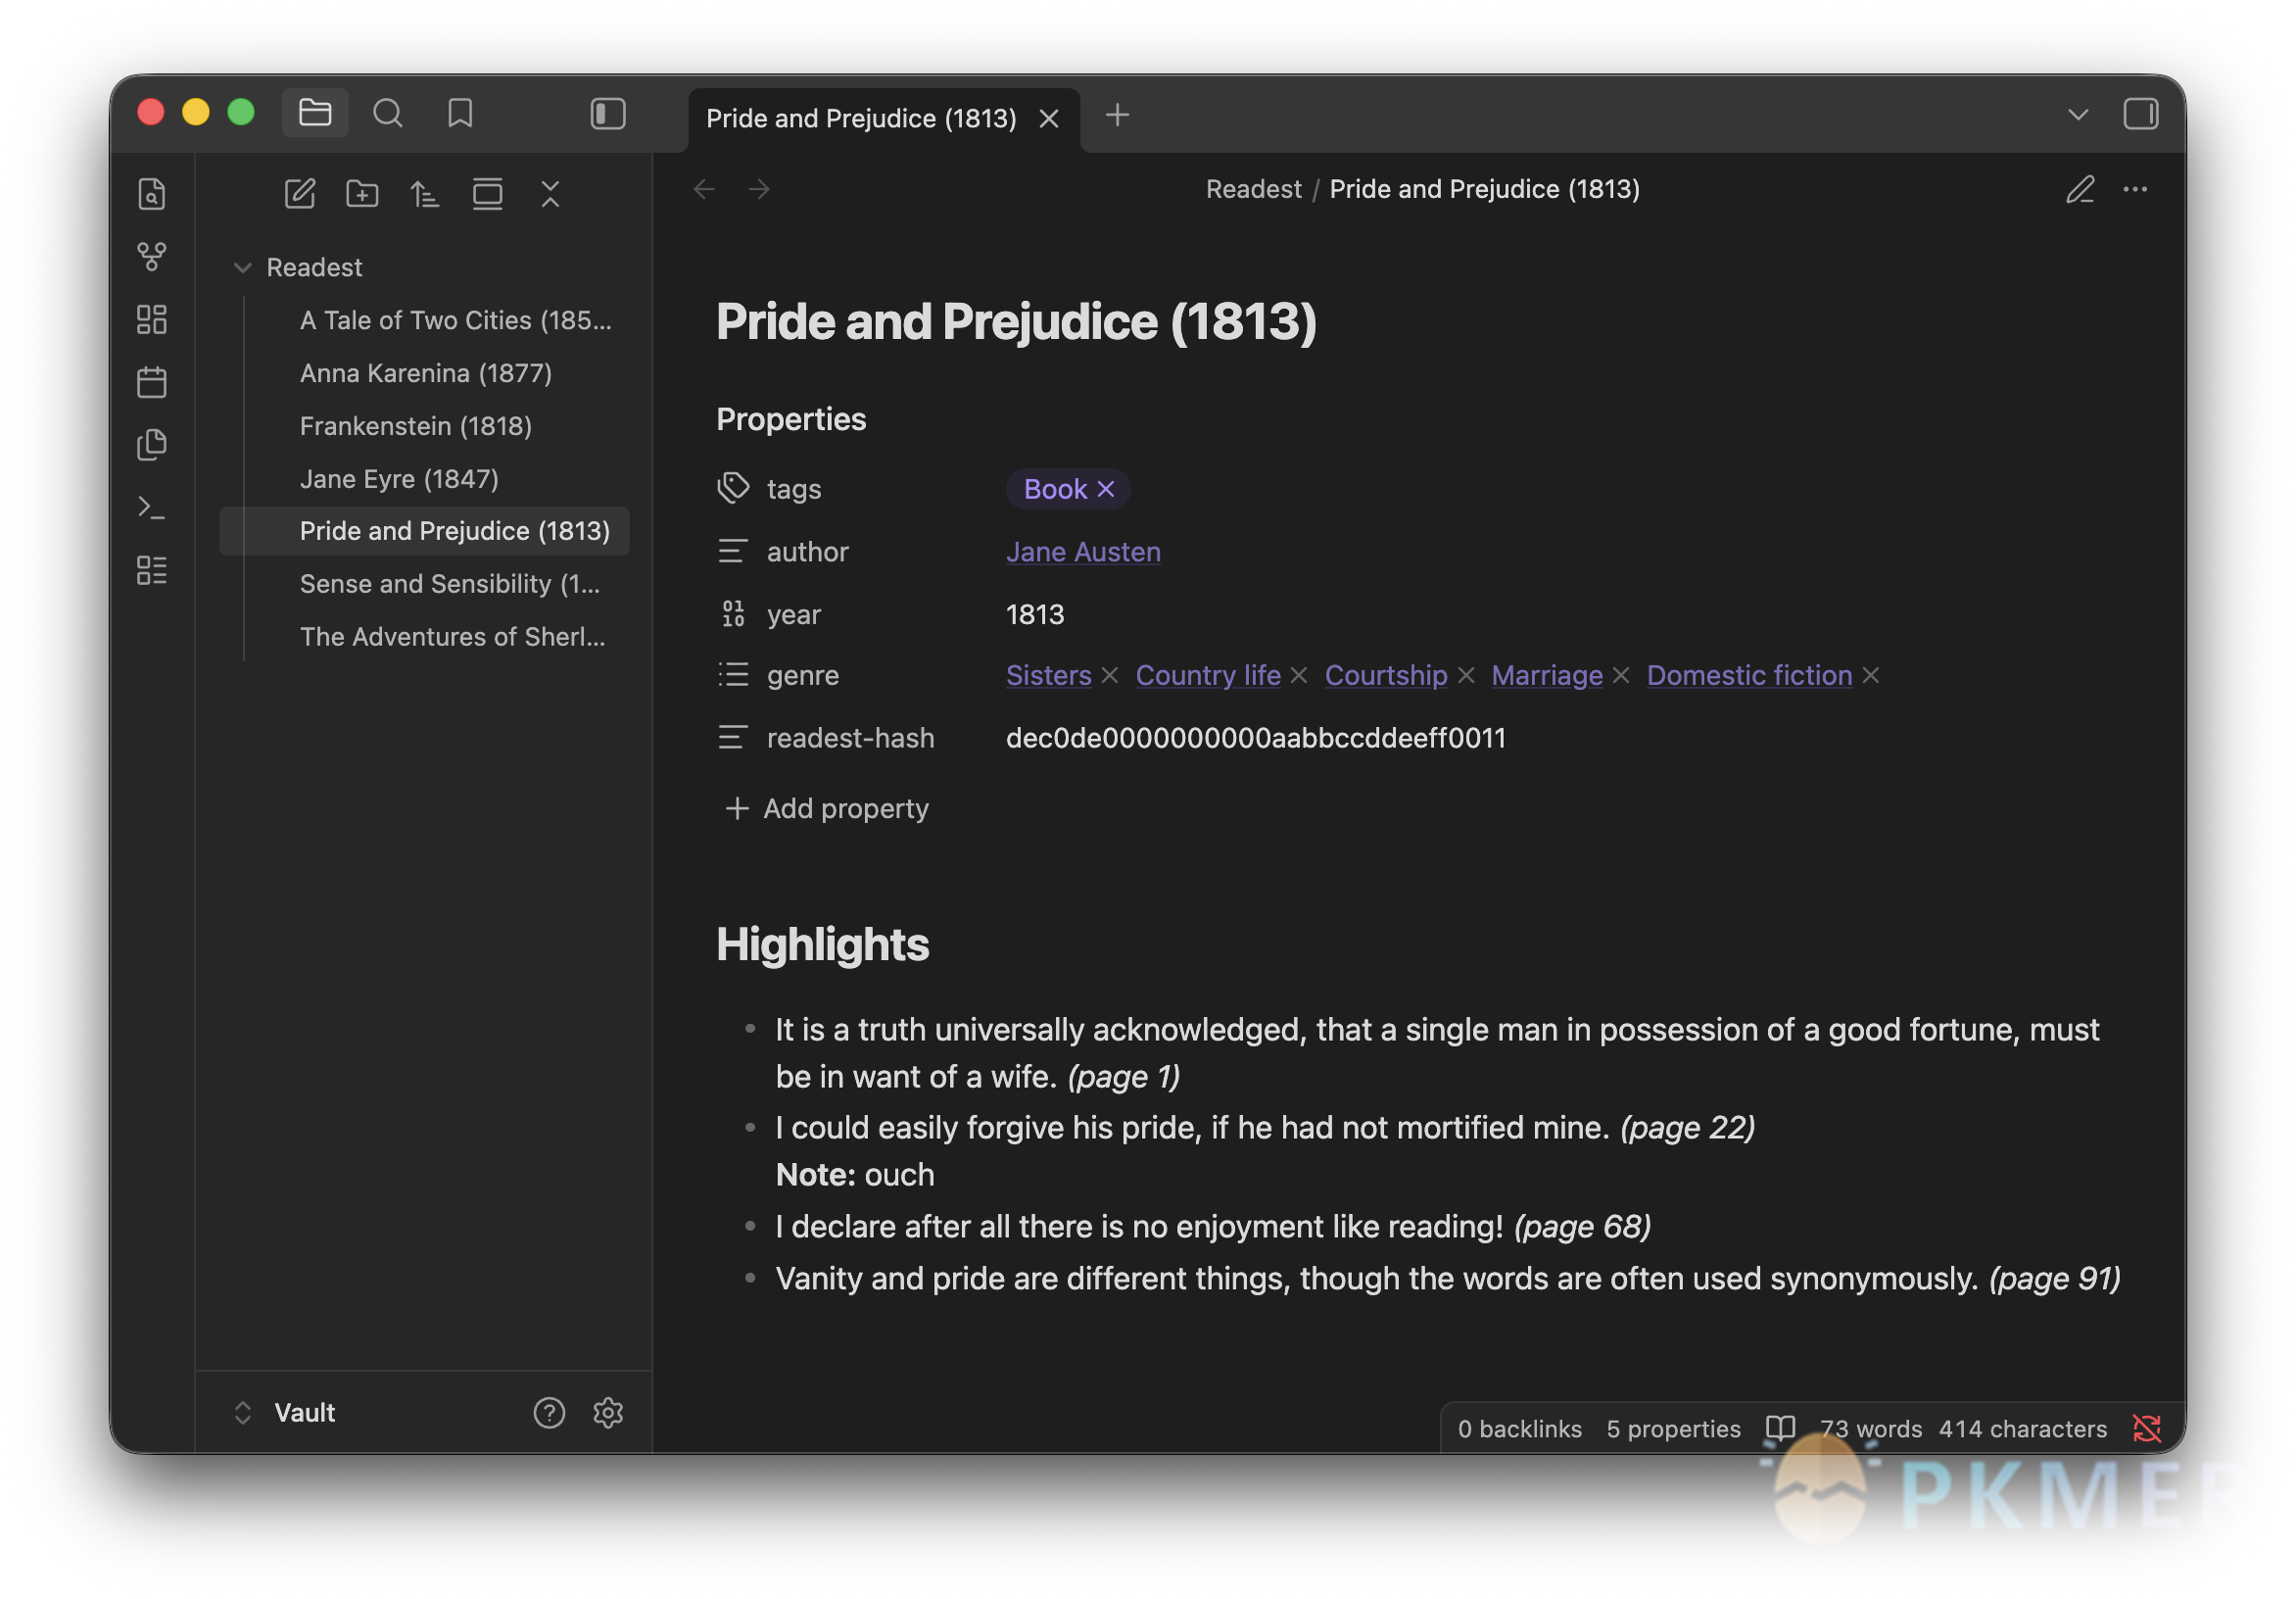Switch to editing mode pencil icon
The width and height of the screenshot is (2296, 1599).
click(2080, 189)
